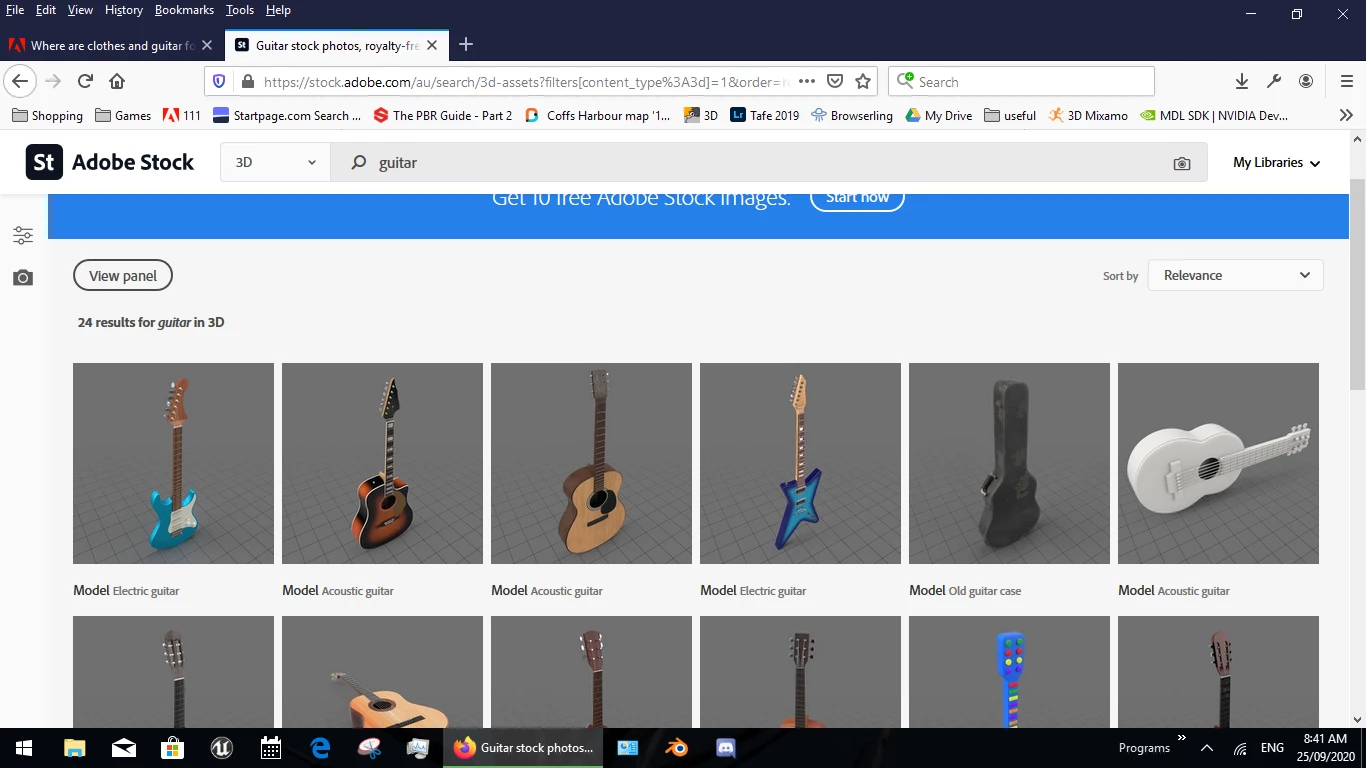Open the Firefox account avatar icon

[x=1306, y=81]
